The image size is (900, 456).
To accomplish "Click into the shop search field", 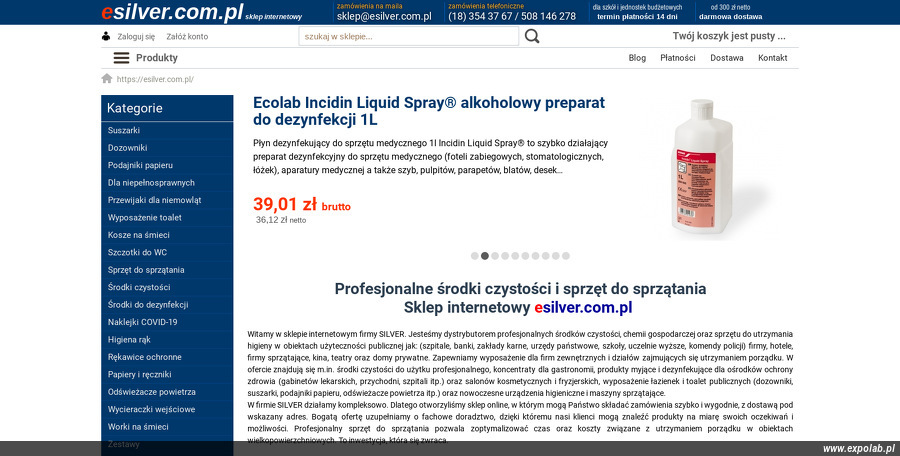I will point(409,36).
